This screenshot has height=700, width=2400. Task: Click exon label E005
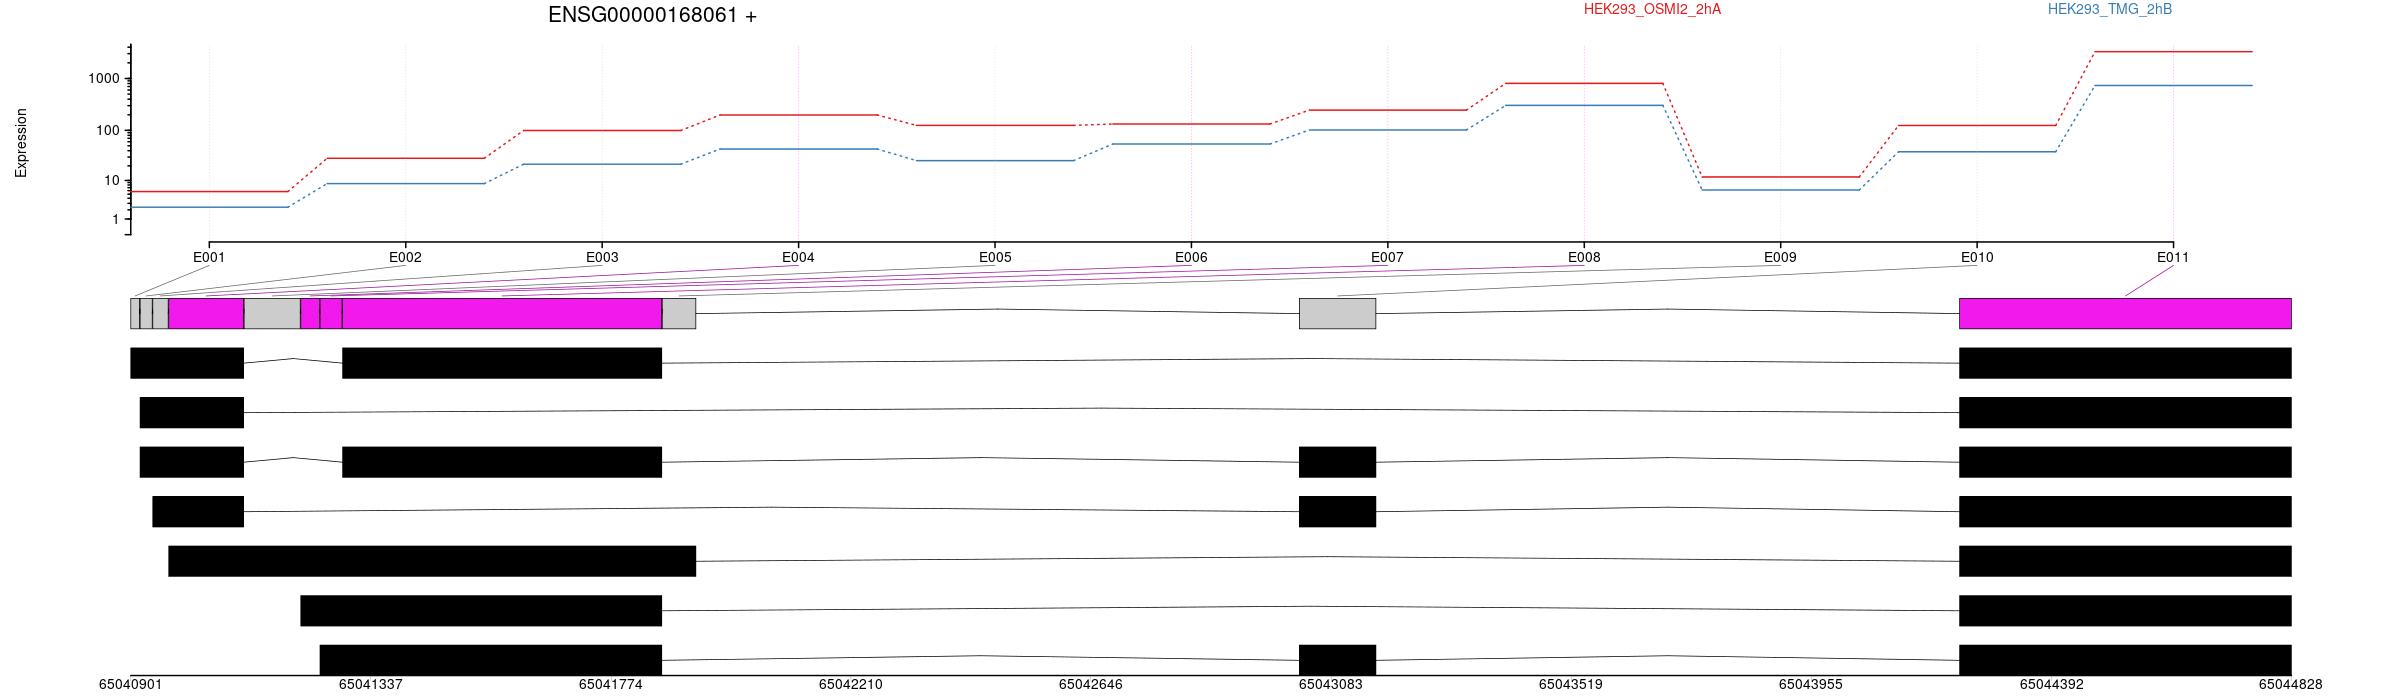995,257
